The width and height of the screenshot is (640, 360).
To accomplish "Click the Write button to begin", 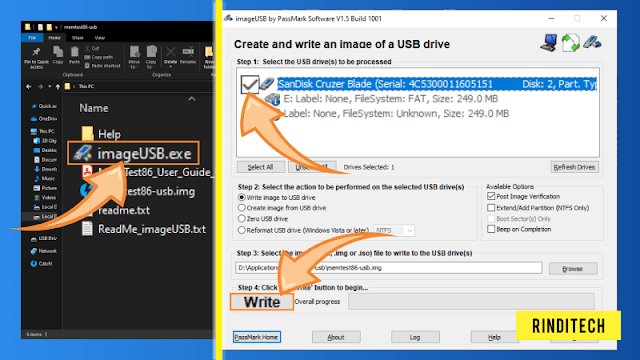I will point(262,302).
